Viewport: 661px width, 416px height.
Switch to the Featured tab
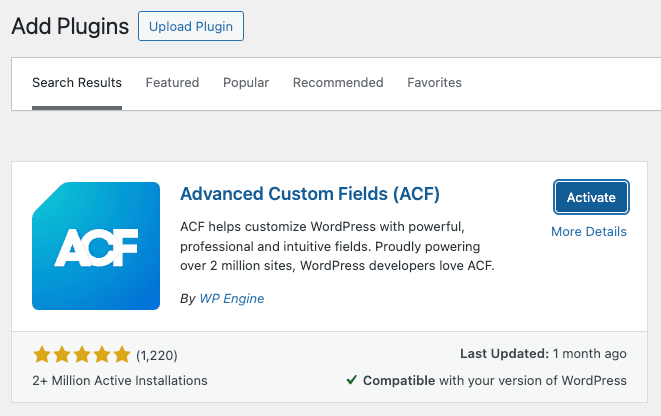(172, 83)
